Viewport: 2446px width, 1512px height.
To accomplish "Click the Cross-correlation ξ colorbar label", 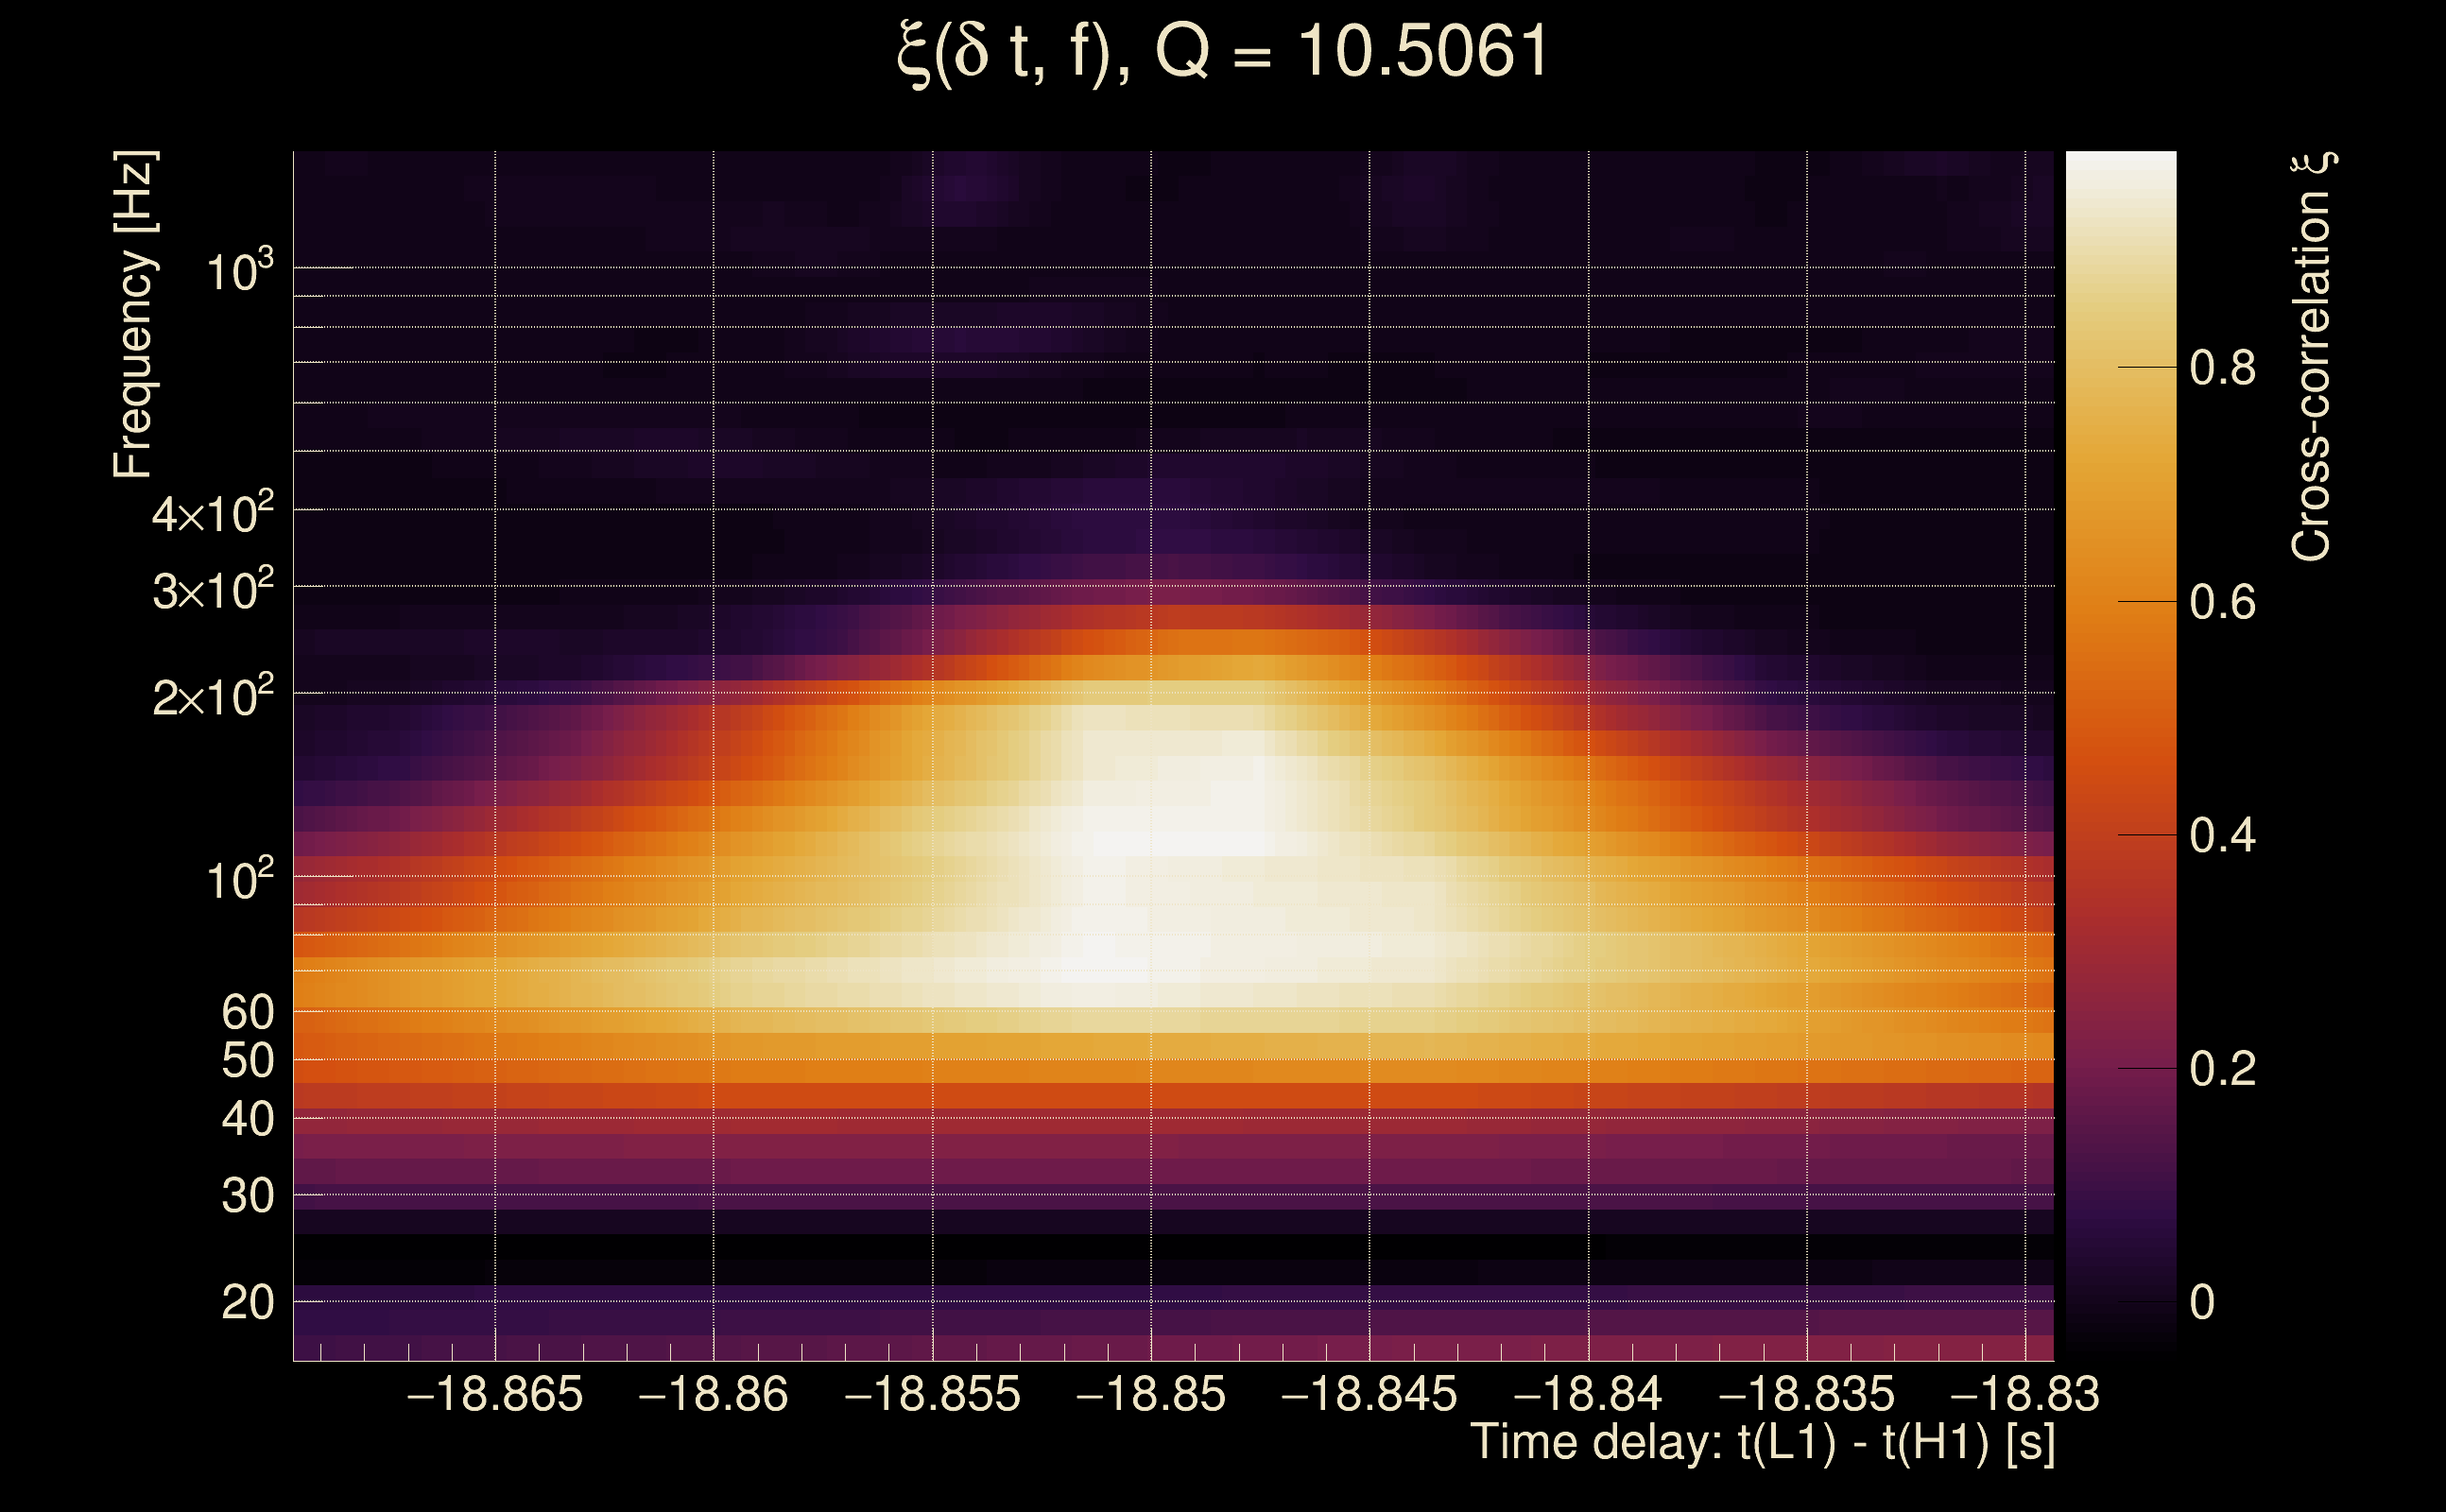I will tap(2312, 356).
